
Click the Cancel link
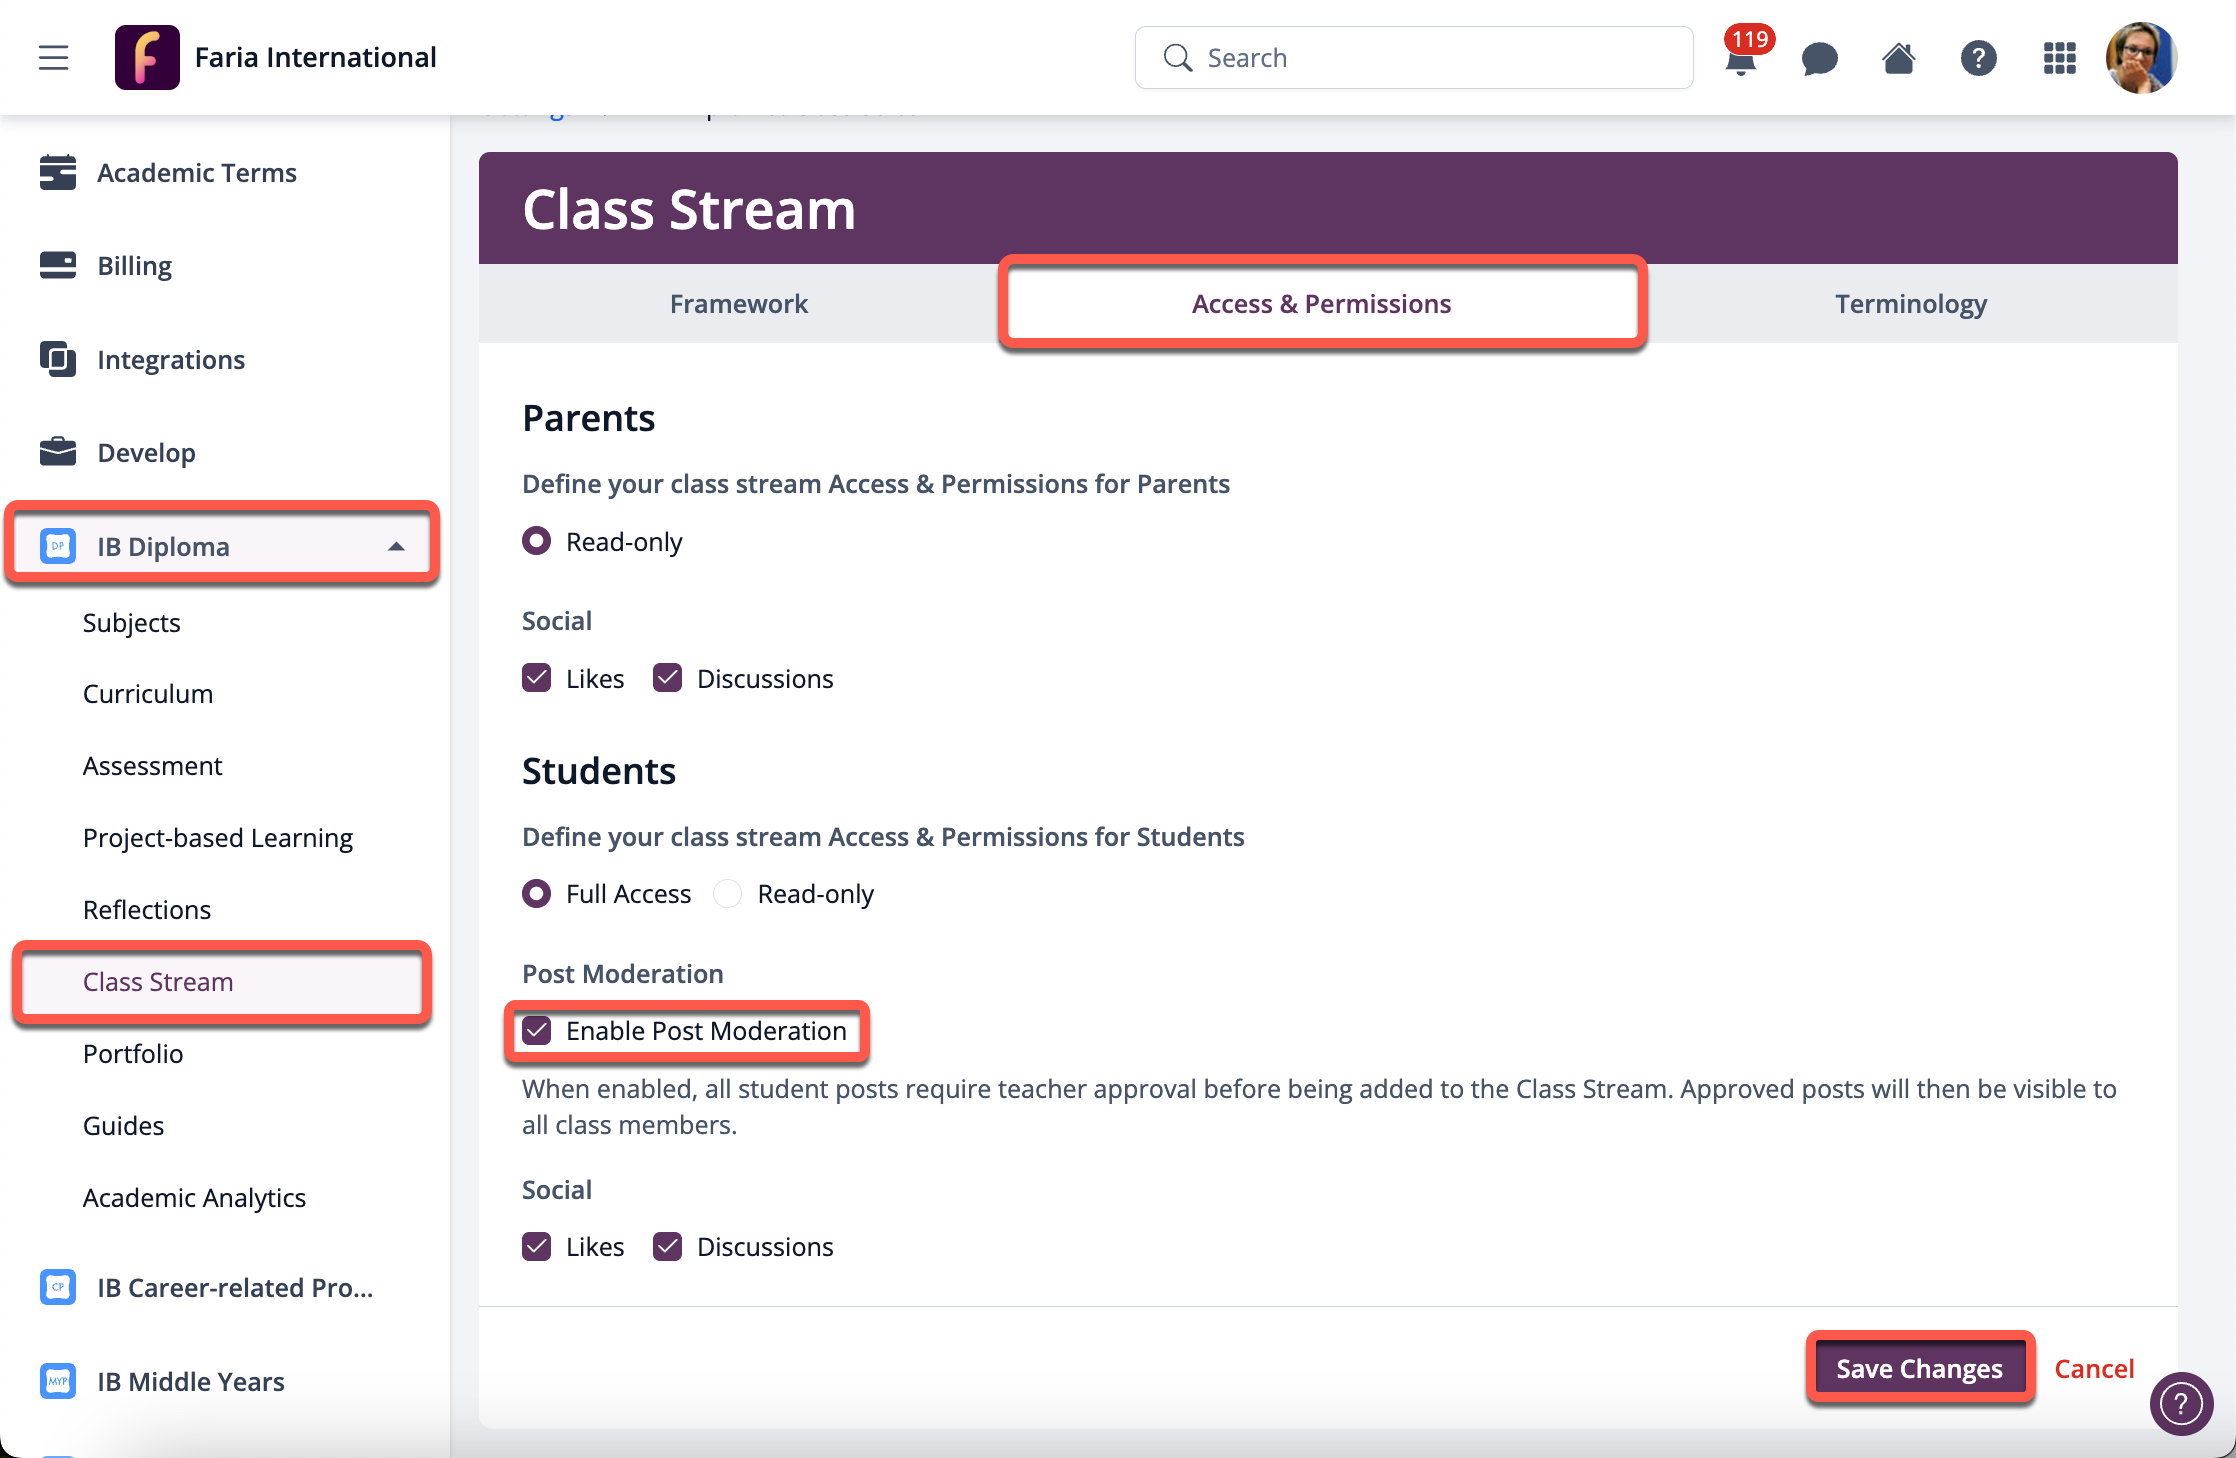[2094, 1368]
